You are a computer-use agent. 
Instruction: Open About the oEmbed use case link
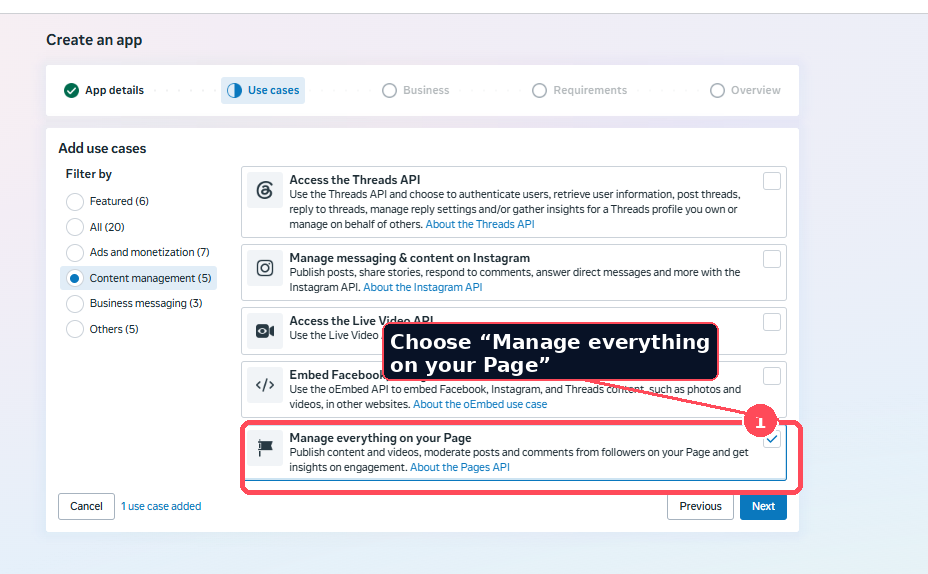click(480, 404)
